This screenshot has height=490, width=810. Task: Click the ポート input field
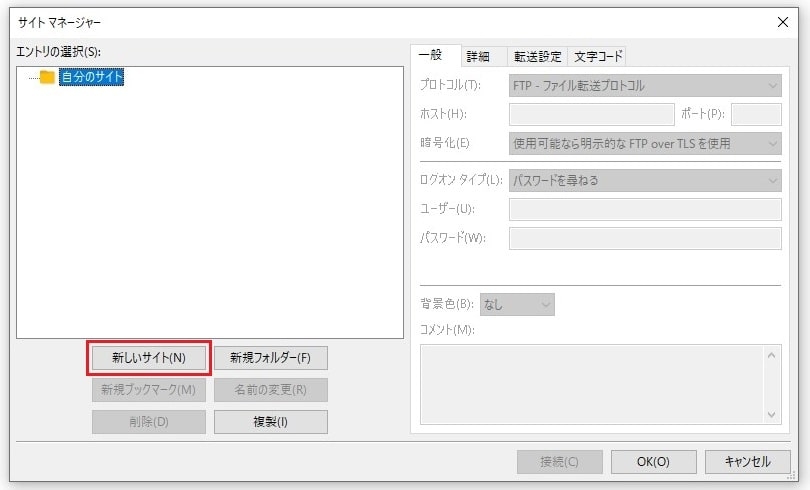762,114
